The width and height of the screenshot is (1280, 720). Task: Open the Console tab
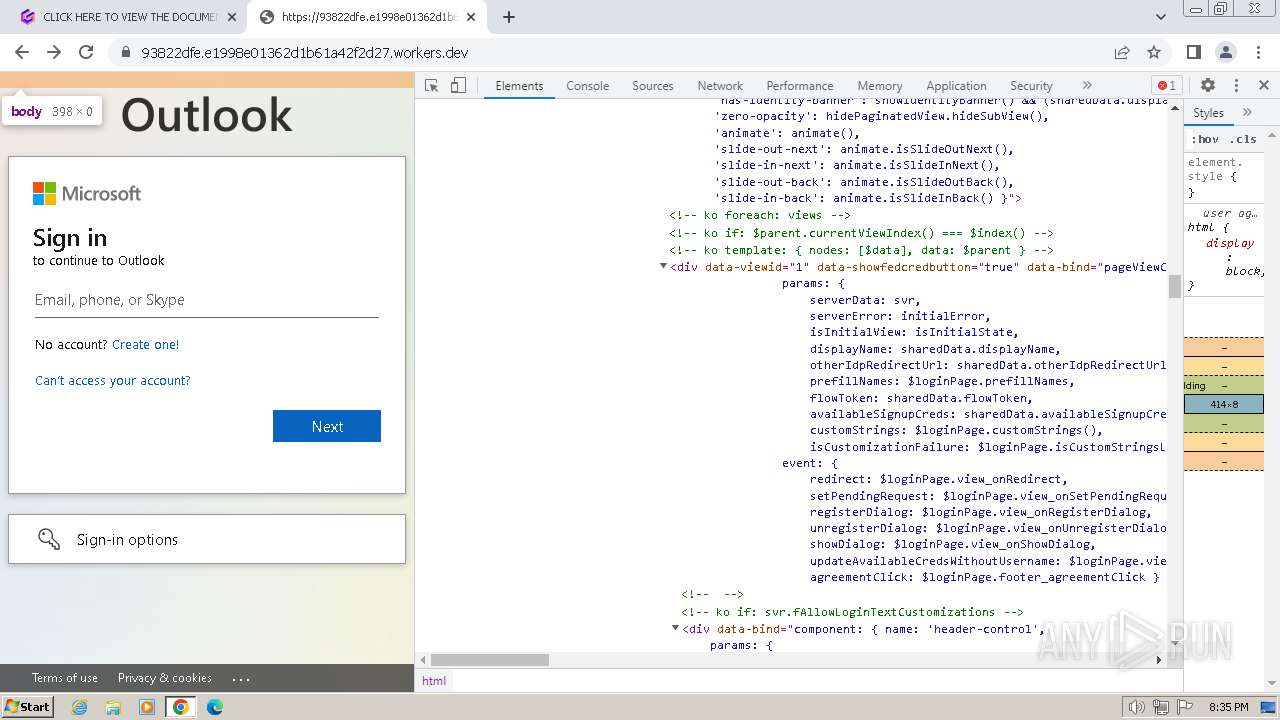(588, 86)
